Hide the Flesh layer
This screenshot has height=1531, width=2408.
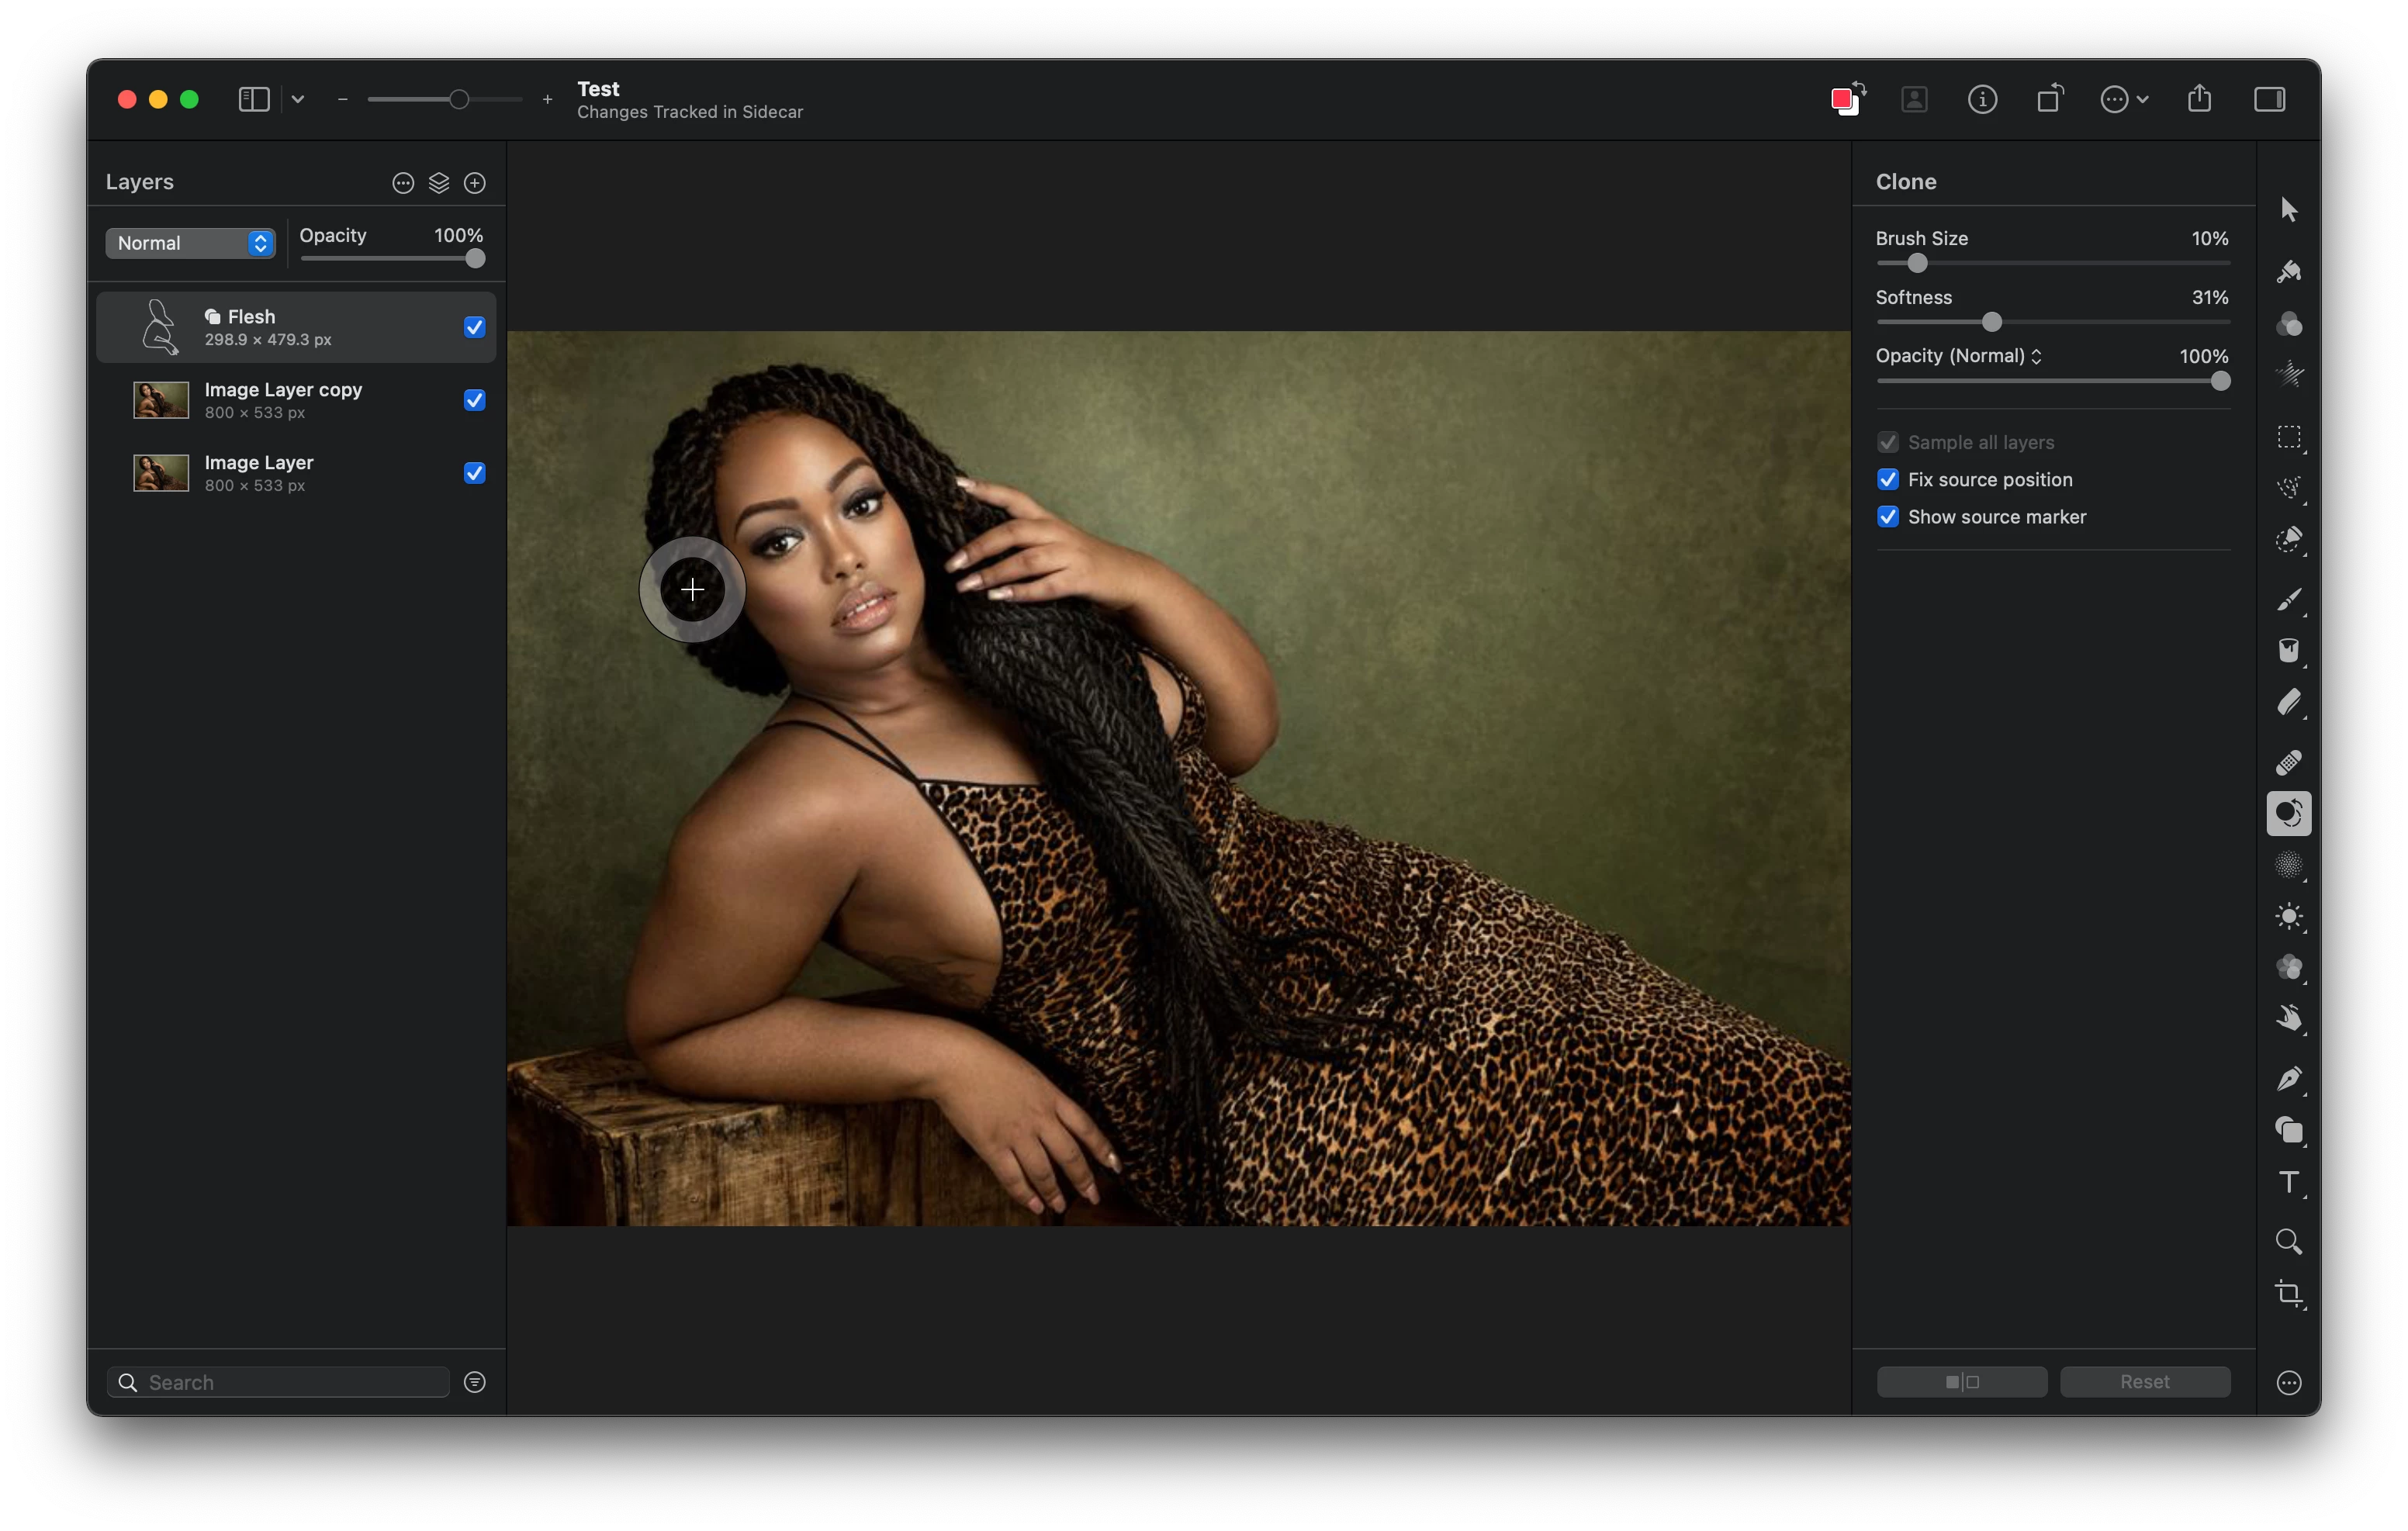tap(475, 327)
